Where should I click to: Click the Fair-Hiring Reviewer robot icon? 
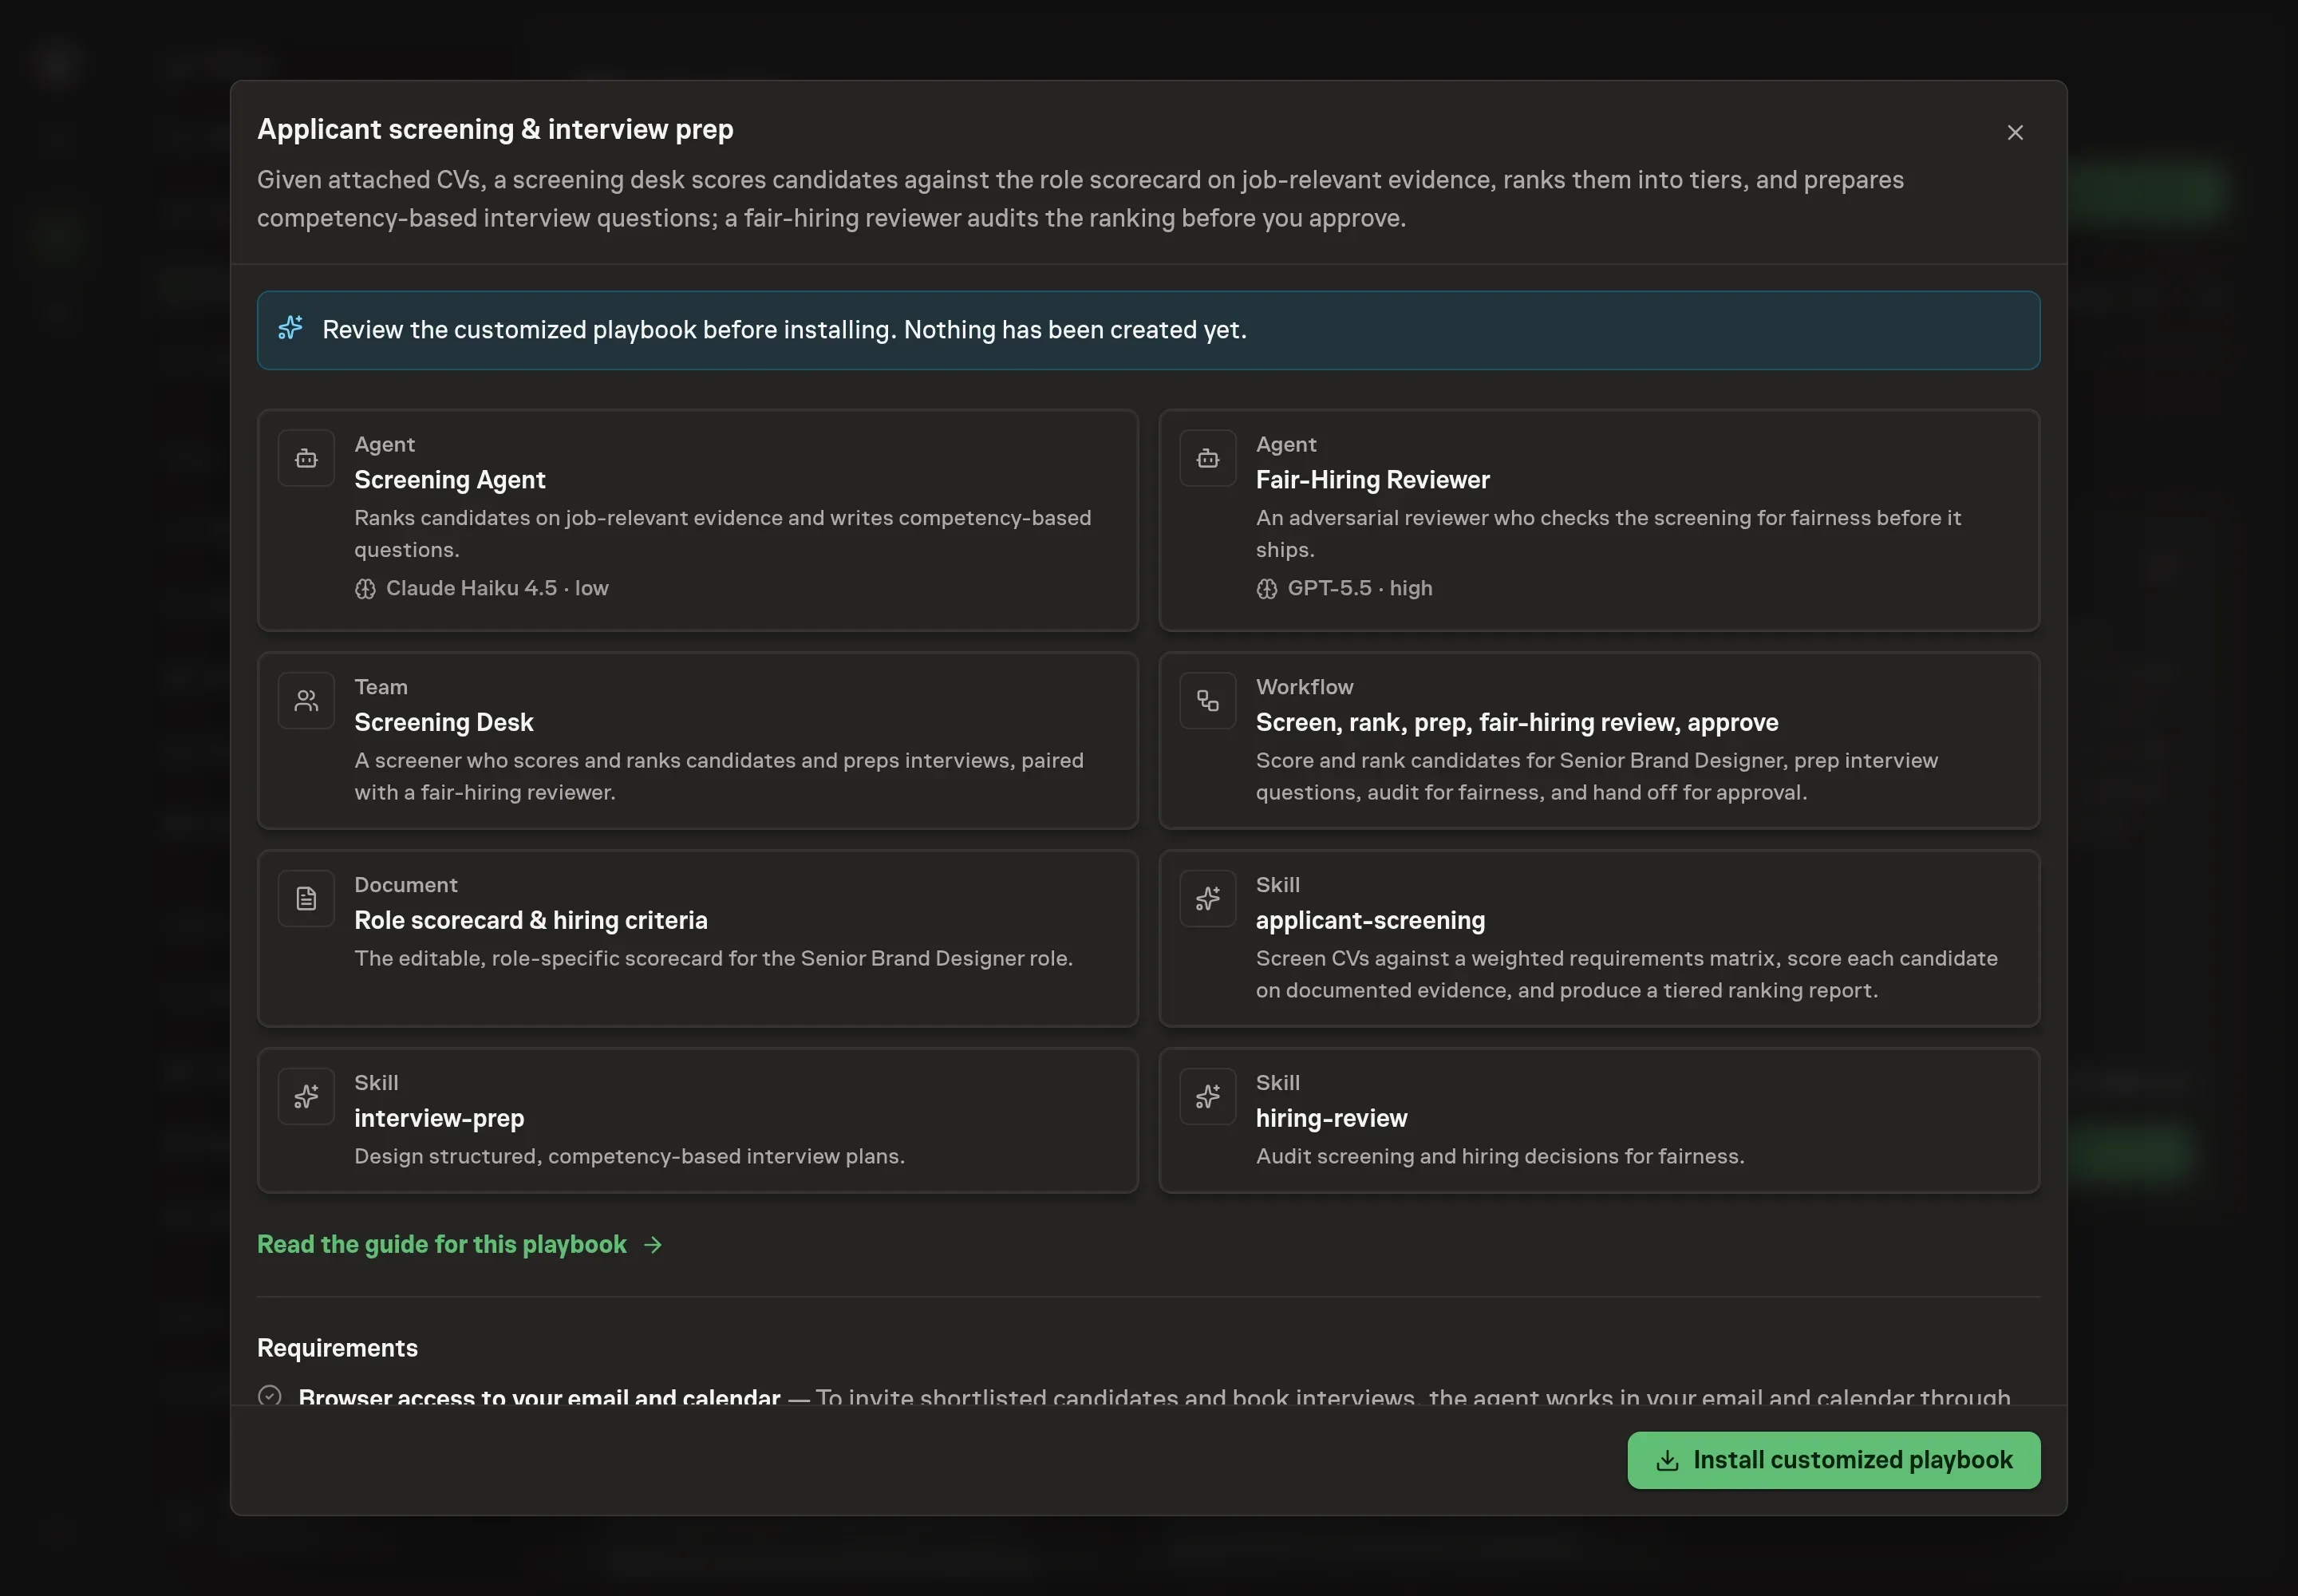pyautogui.click(x=1207, y=458)
